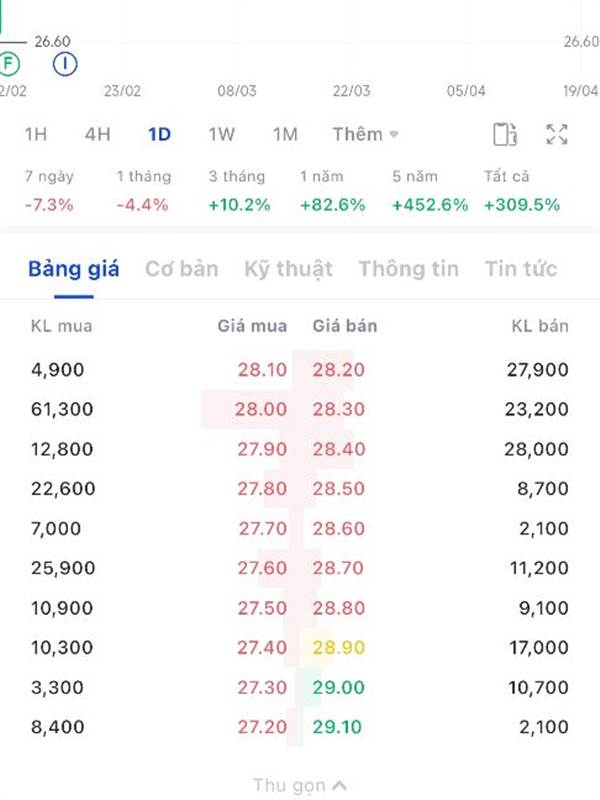Screen dimensions: 600x800
Task: Open the Thêm timeframe dropdown
Action: (x=365, y=135)
